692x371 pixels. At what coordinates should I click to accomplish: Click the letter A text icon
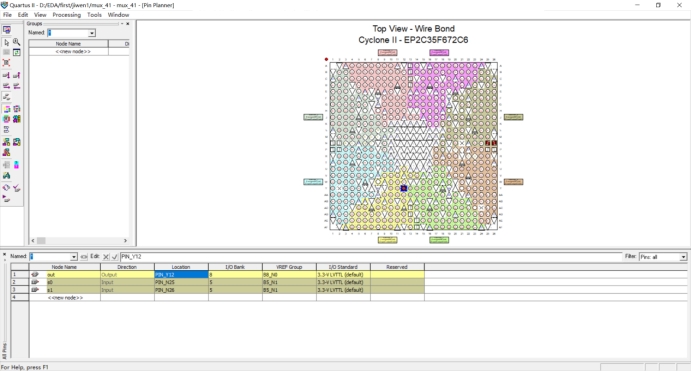coord(6,176)
